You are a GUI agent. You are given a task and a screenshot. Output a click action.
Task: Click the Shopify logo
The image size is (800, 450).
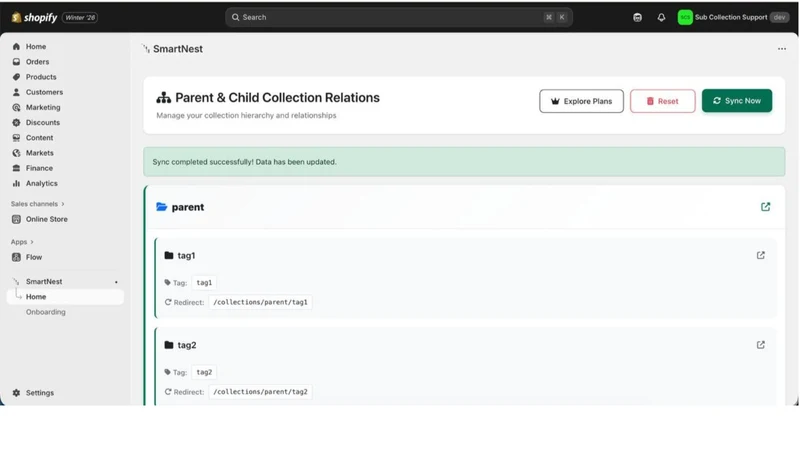pyautogui.click(x=34, y=17)
